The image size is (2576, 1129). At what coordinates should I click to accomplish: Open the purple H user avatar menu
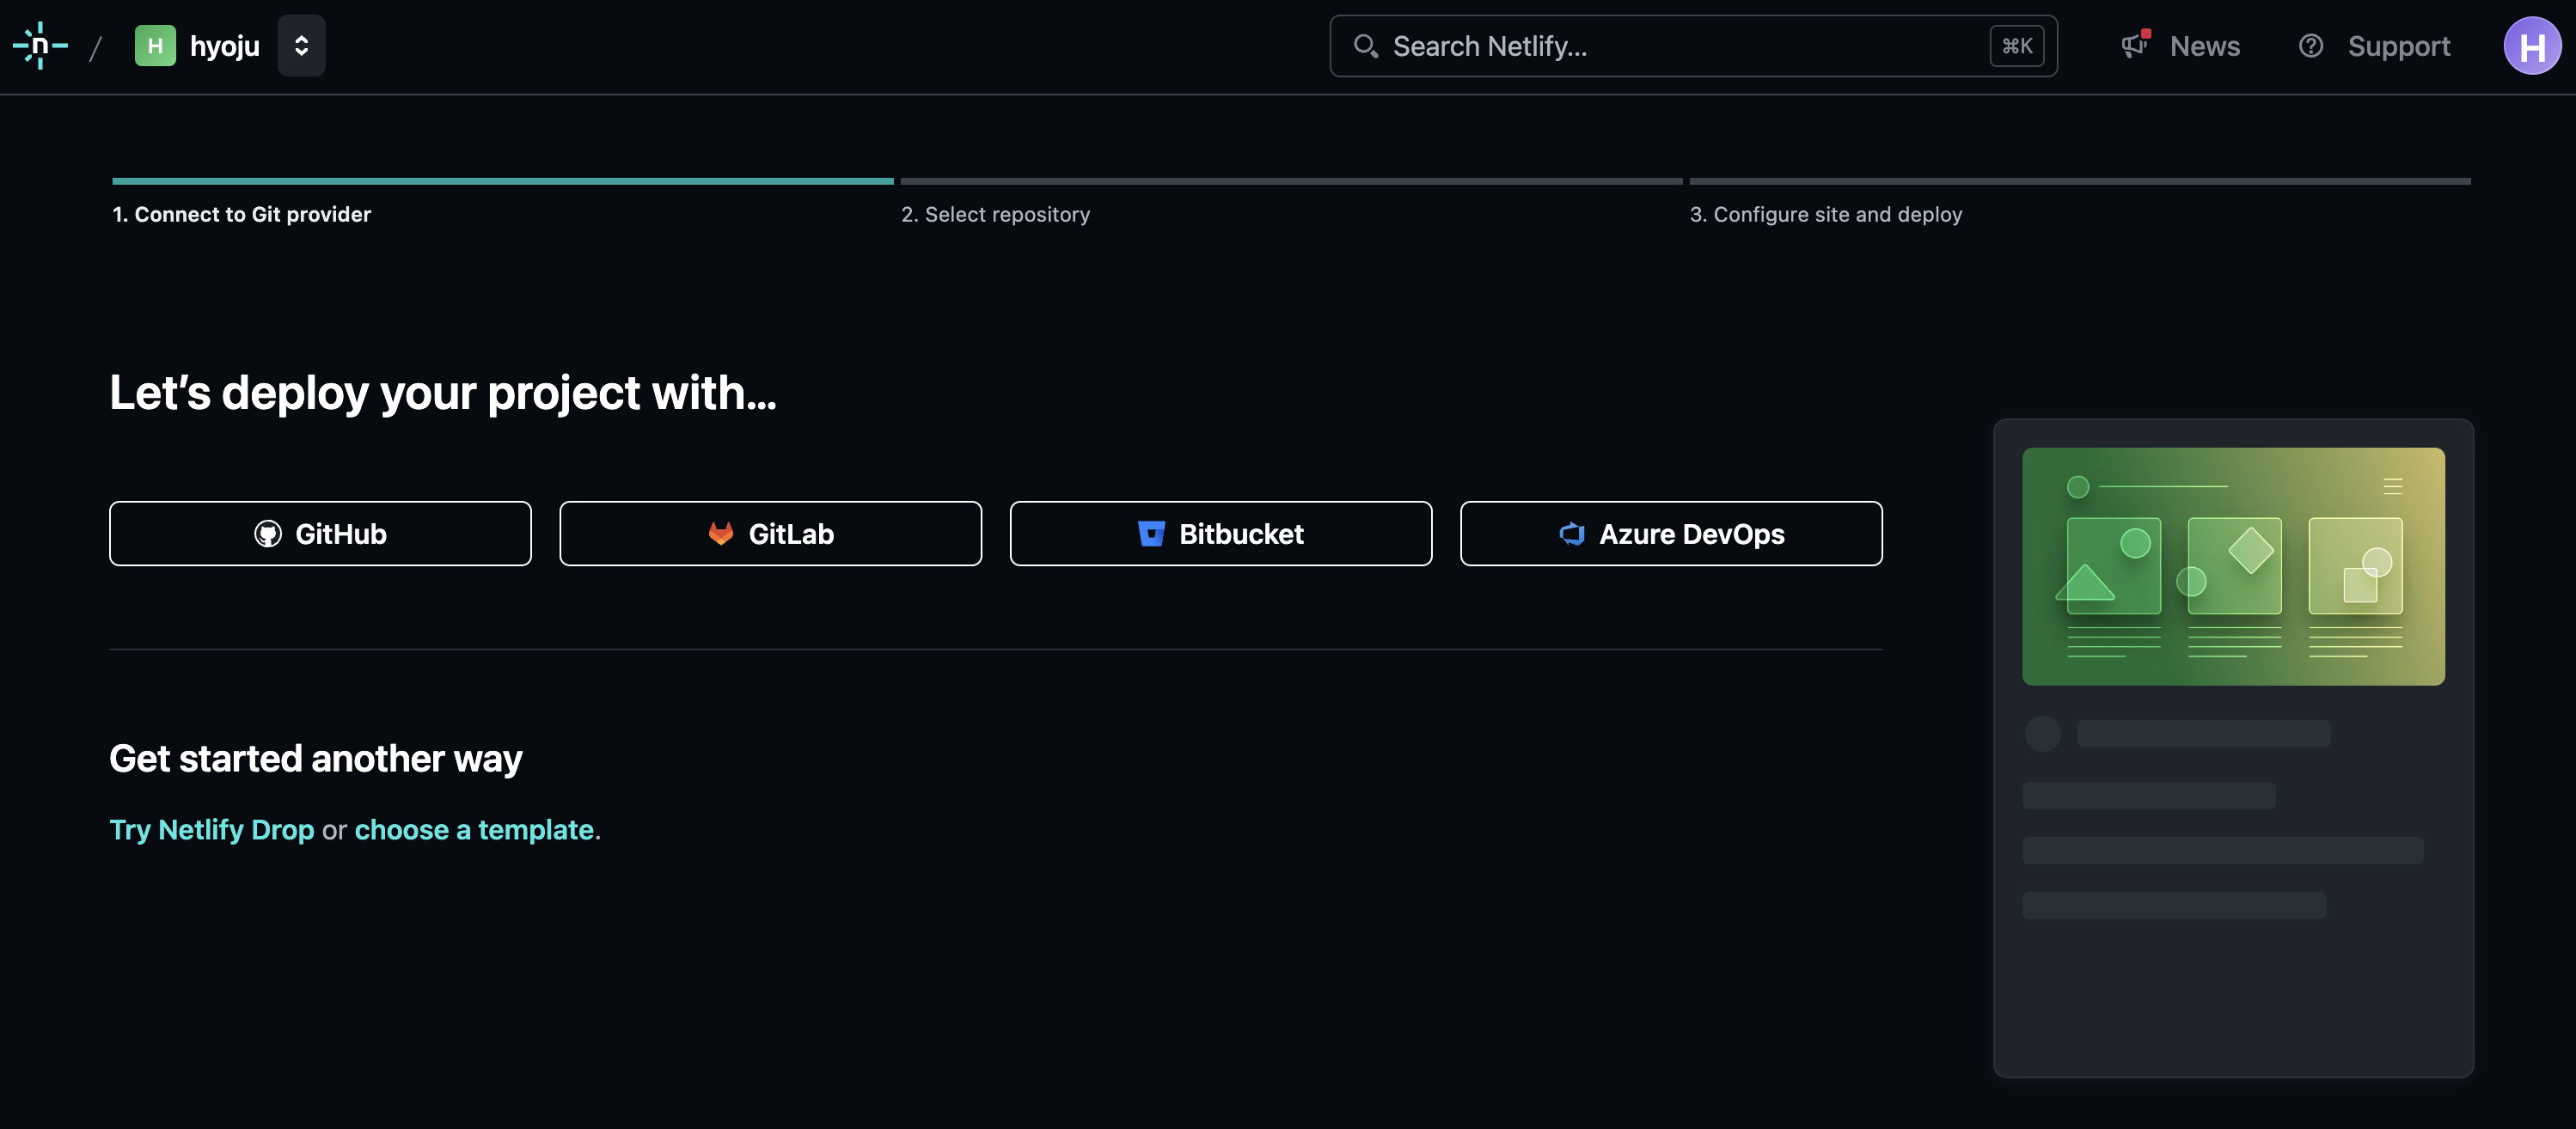(2531, 46)
